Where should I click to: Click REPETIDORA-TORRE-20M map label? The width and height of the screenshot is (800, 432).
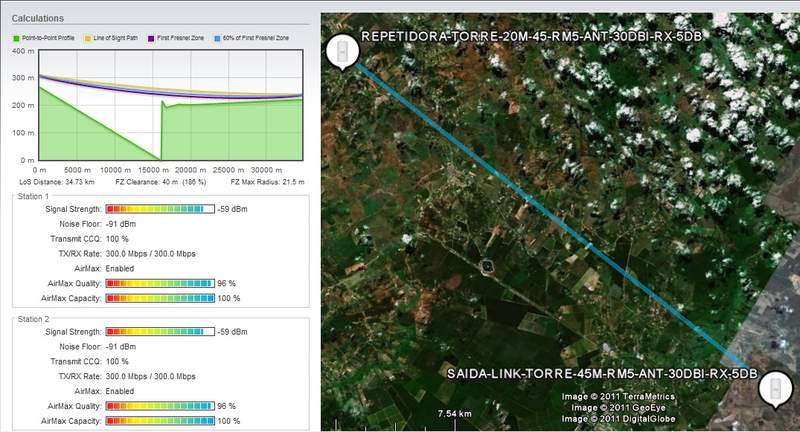coord(531,36)
